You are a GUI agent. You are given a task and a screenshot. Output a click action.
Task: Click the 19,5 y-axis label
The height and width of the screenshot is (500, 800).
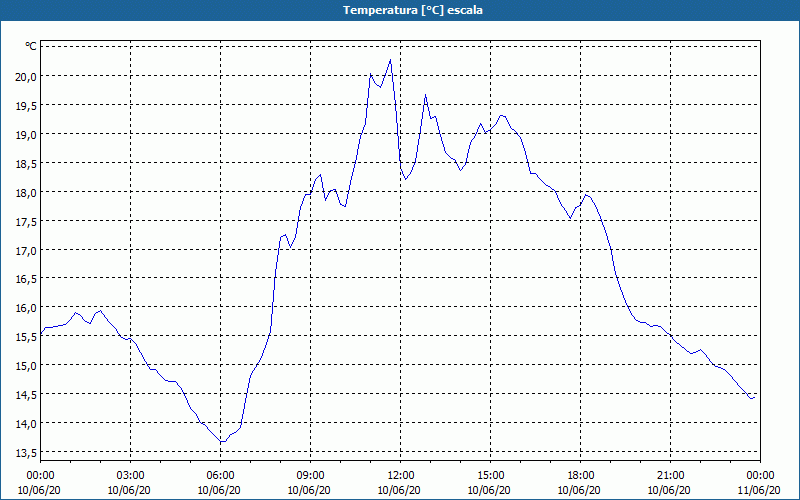click(x=27, y=106)
